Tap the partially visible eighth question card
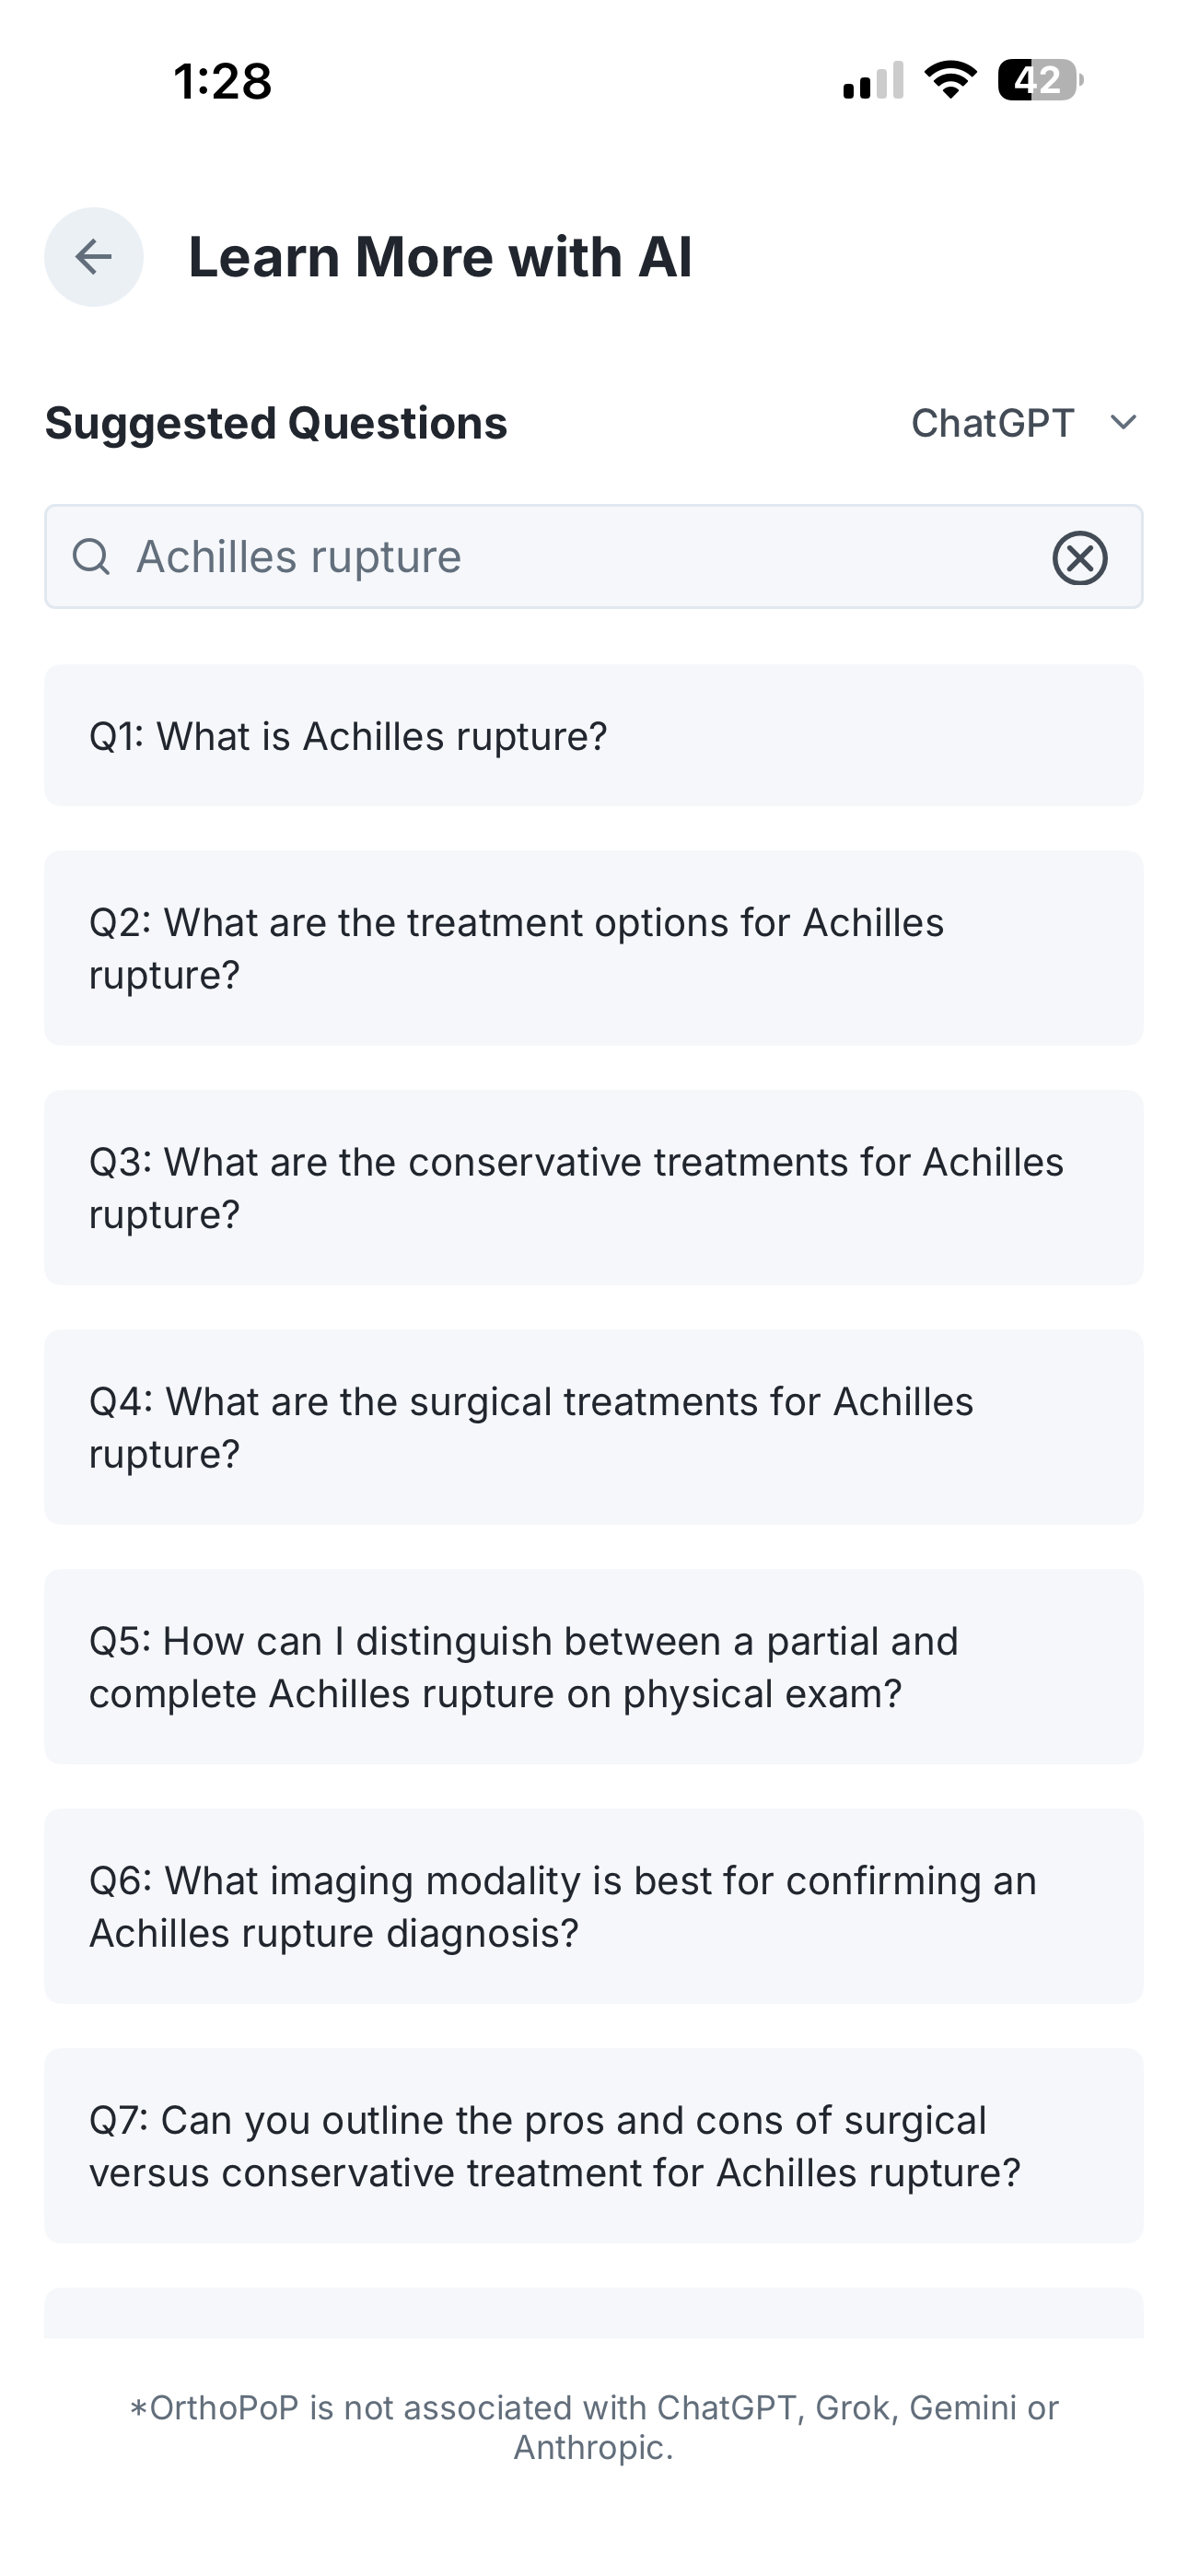 [593, 2314]
